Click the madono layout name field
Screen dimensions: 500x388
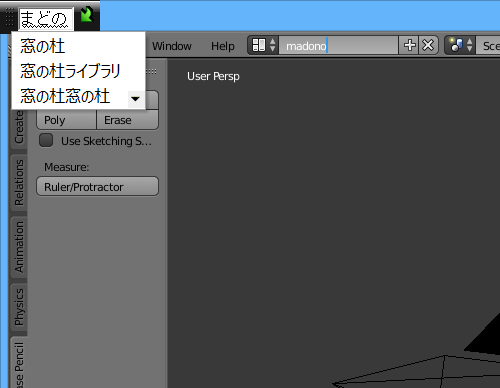point(338,45)
